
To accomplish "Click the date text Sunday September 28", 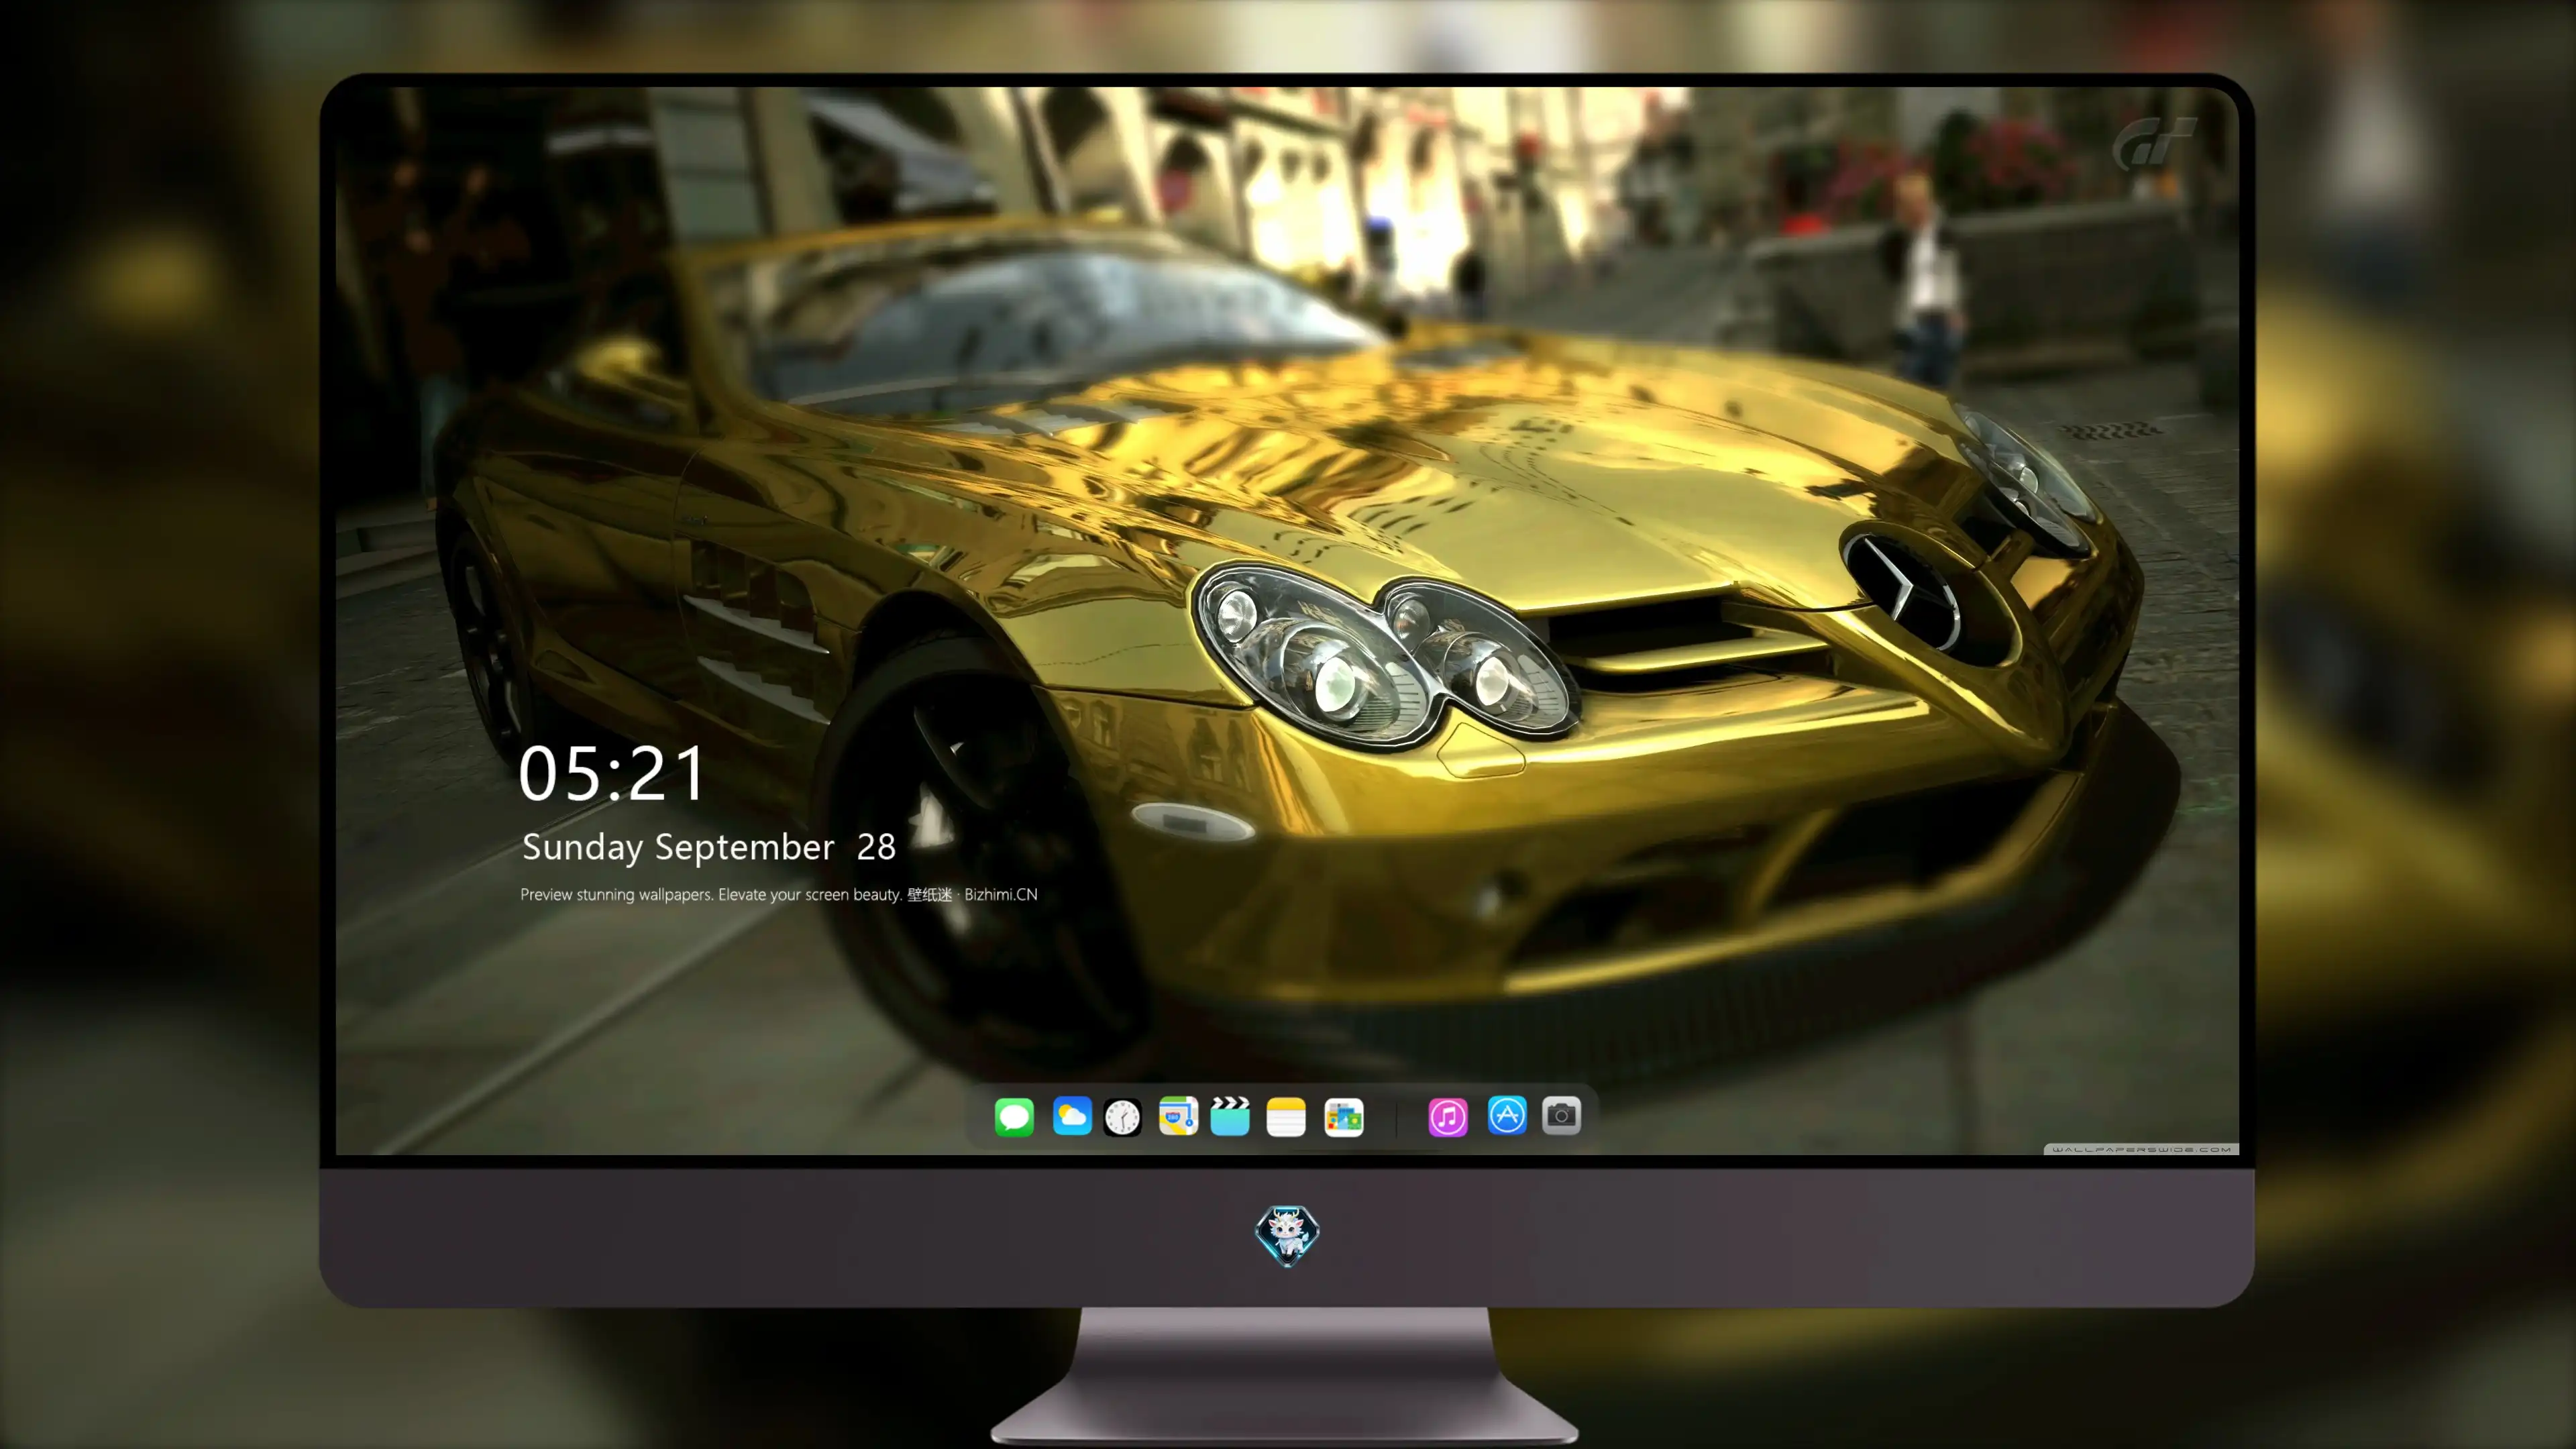I will tap(708, 847).
